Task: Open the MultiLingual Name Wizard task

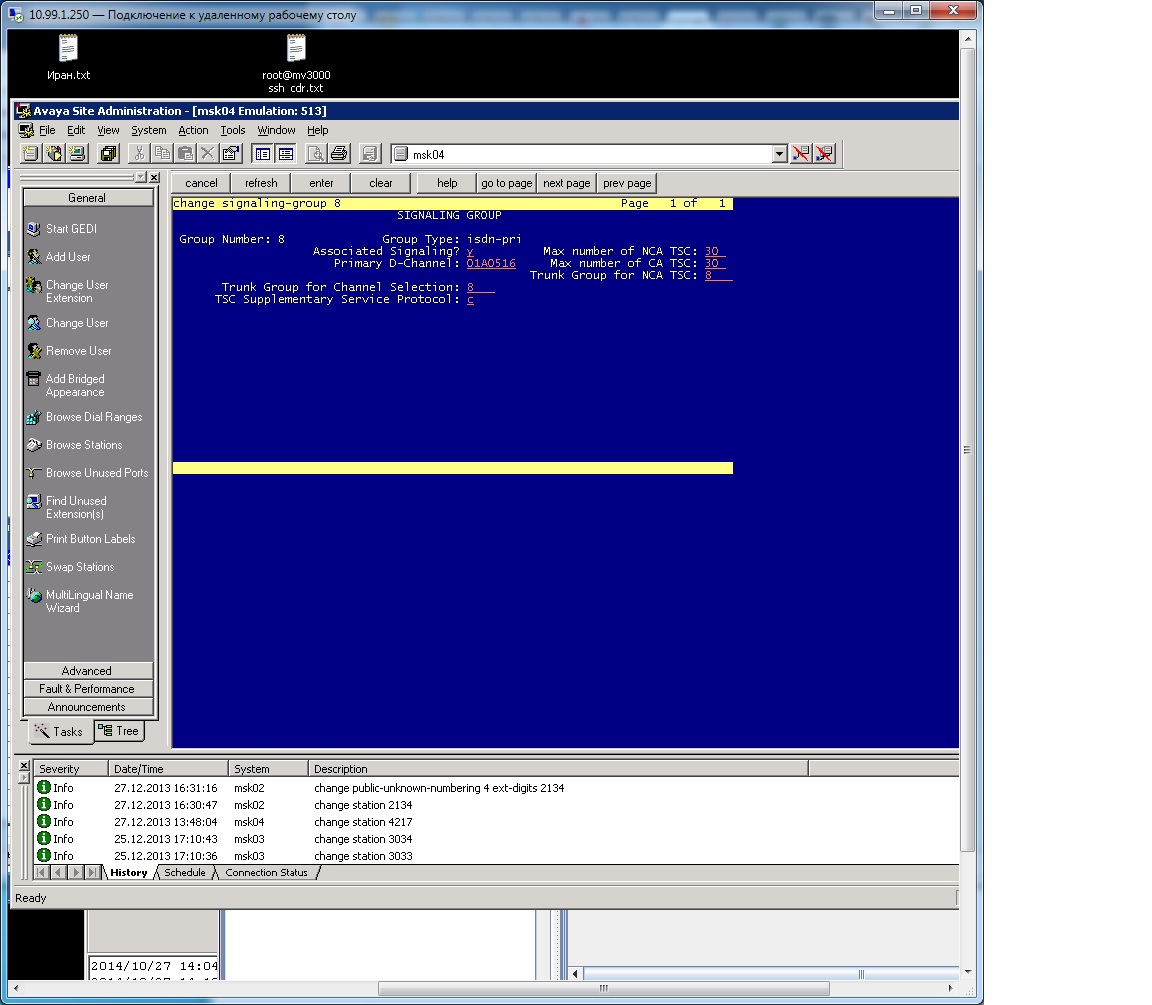Action: pos(79,601)
